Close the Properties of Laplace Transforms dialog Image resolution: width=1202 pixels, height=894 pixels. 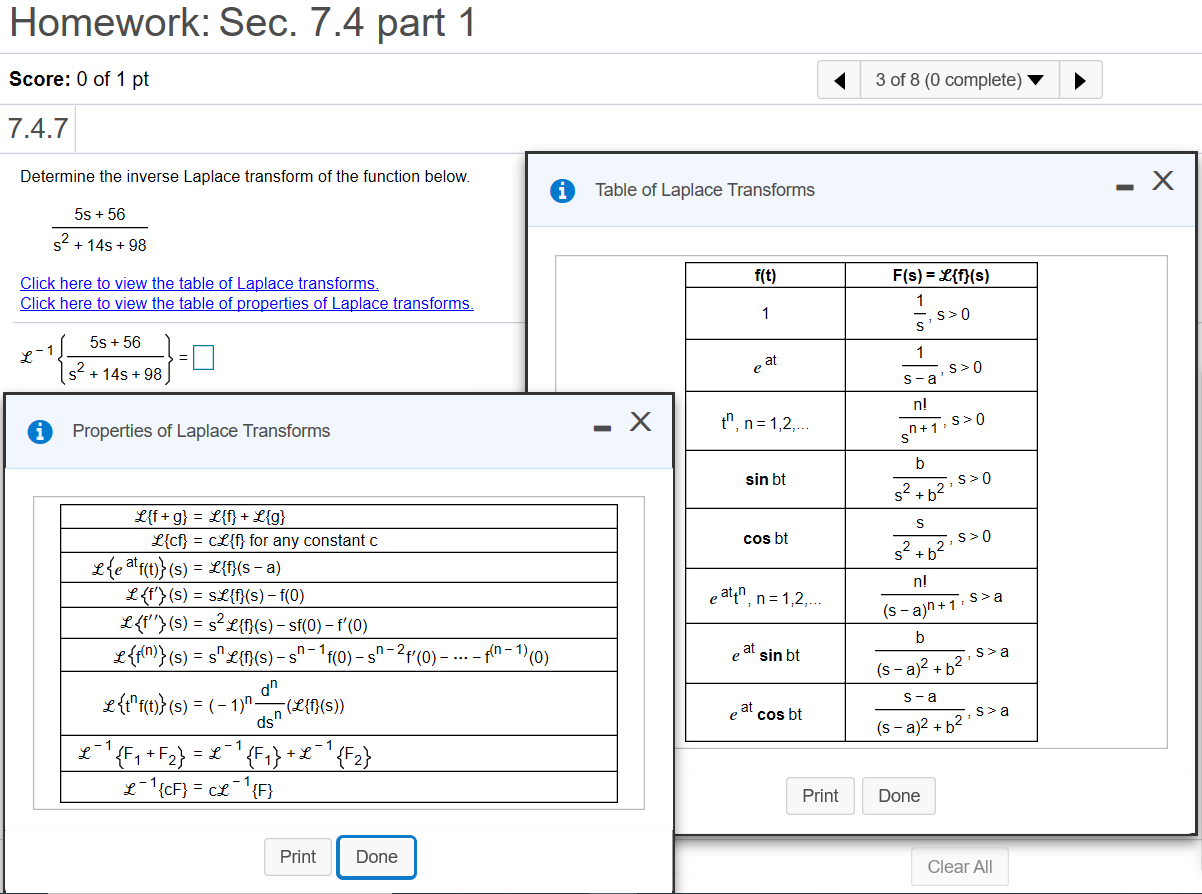(639, 422)
